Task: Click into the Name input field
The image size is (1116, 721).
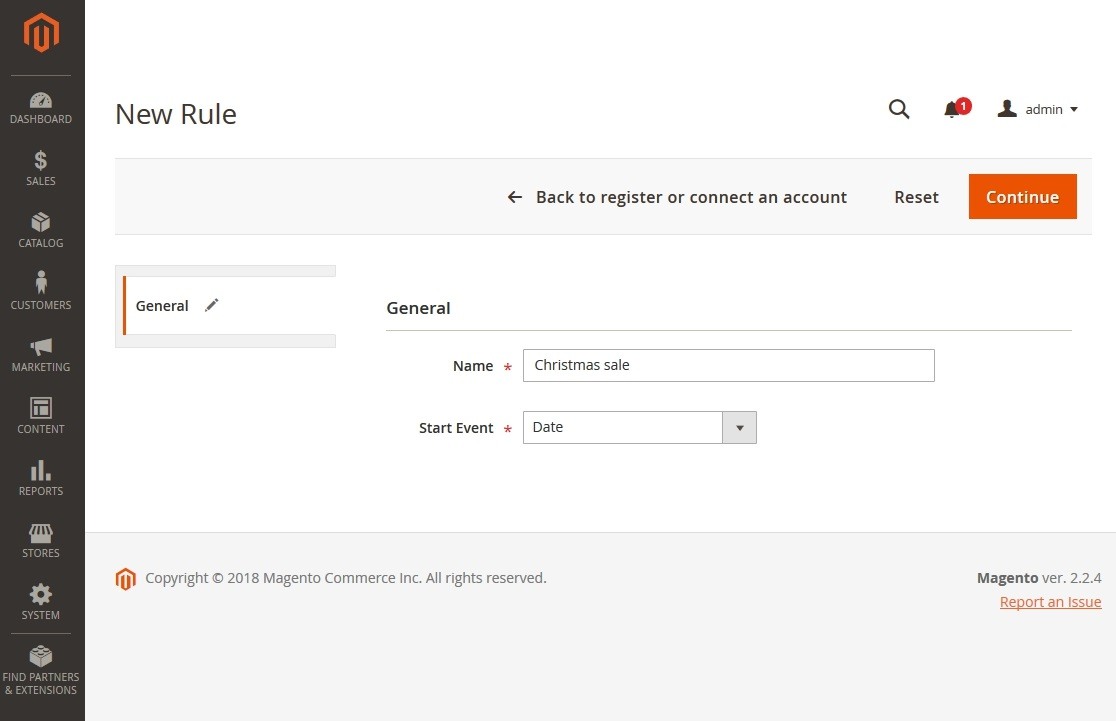Action: click(x=728, y=366)
